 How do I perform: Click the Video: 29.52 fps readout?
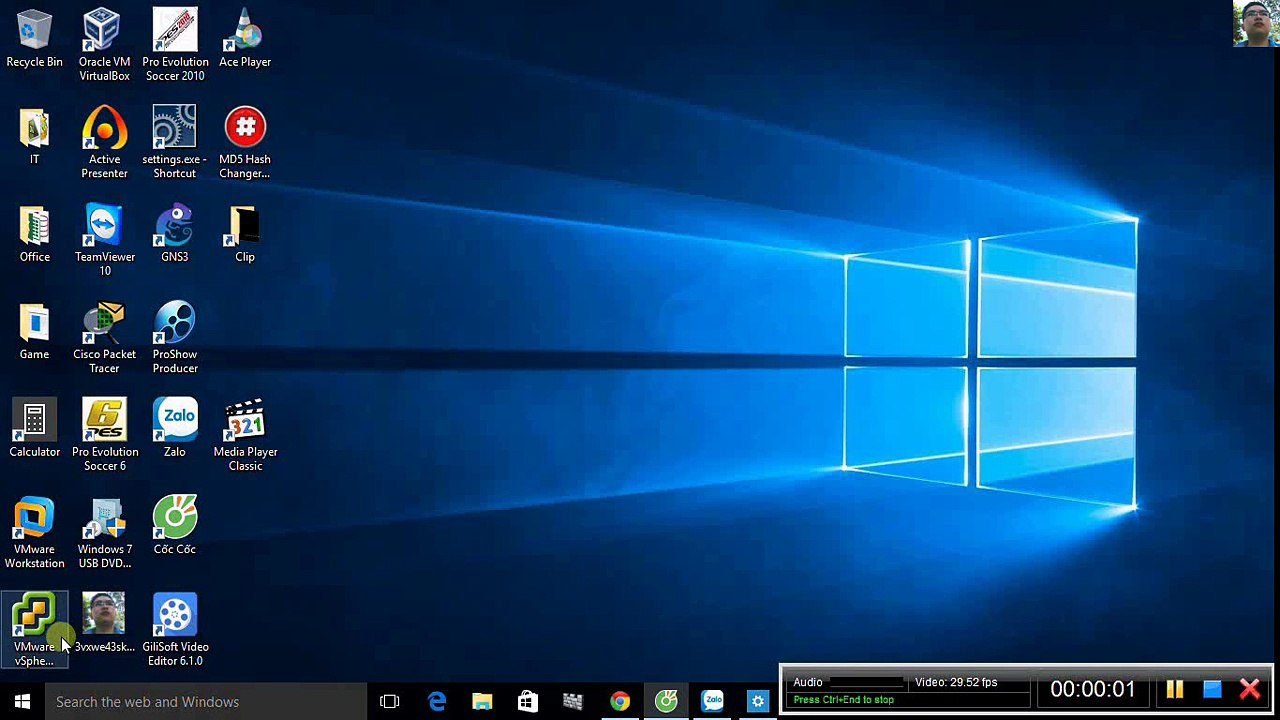[x=956, y=682]
